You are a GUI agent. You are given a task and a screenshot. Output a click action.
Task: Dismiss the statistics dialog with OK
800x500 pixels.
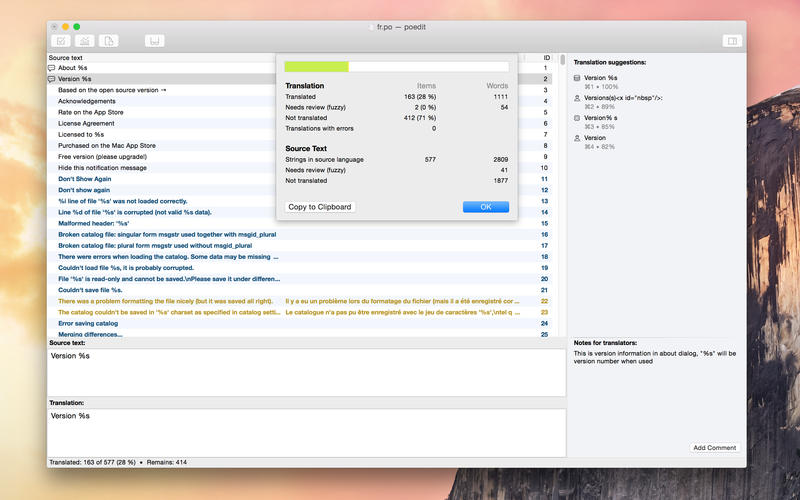(x=486, y=207)
